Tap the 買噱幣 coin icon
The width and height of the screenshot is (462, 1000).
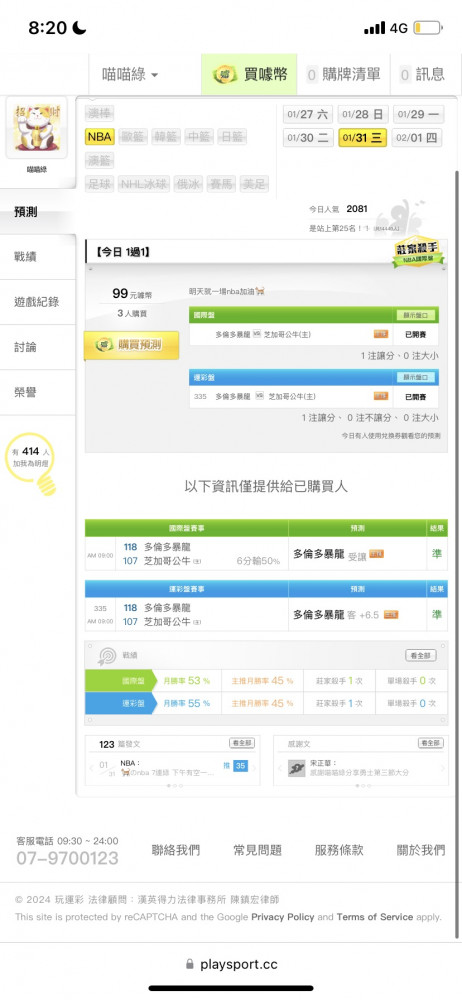225,75
